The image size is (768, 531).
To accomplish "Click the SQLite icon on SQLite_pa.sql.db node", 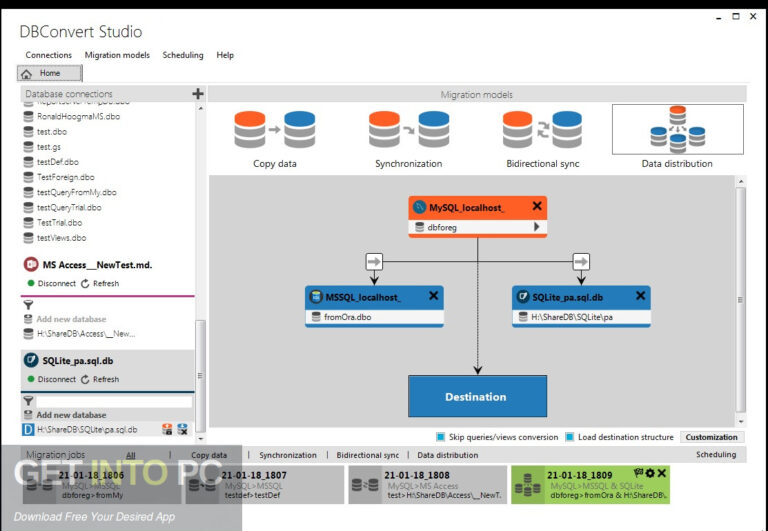I will tap(523, 297).
